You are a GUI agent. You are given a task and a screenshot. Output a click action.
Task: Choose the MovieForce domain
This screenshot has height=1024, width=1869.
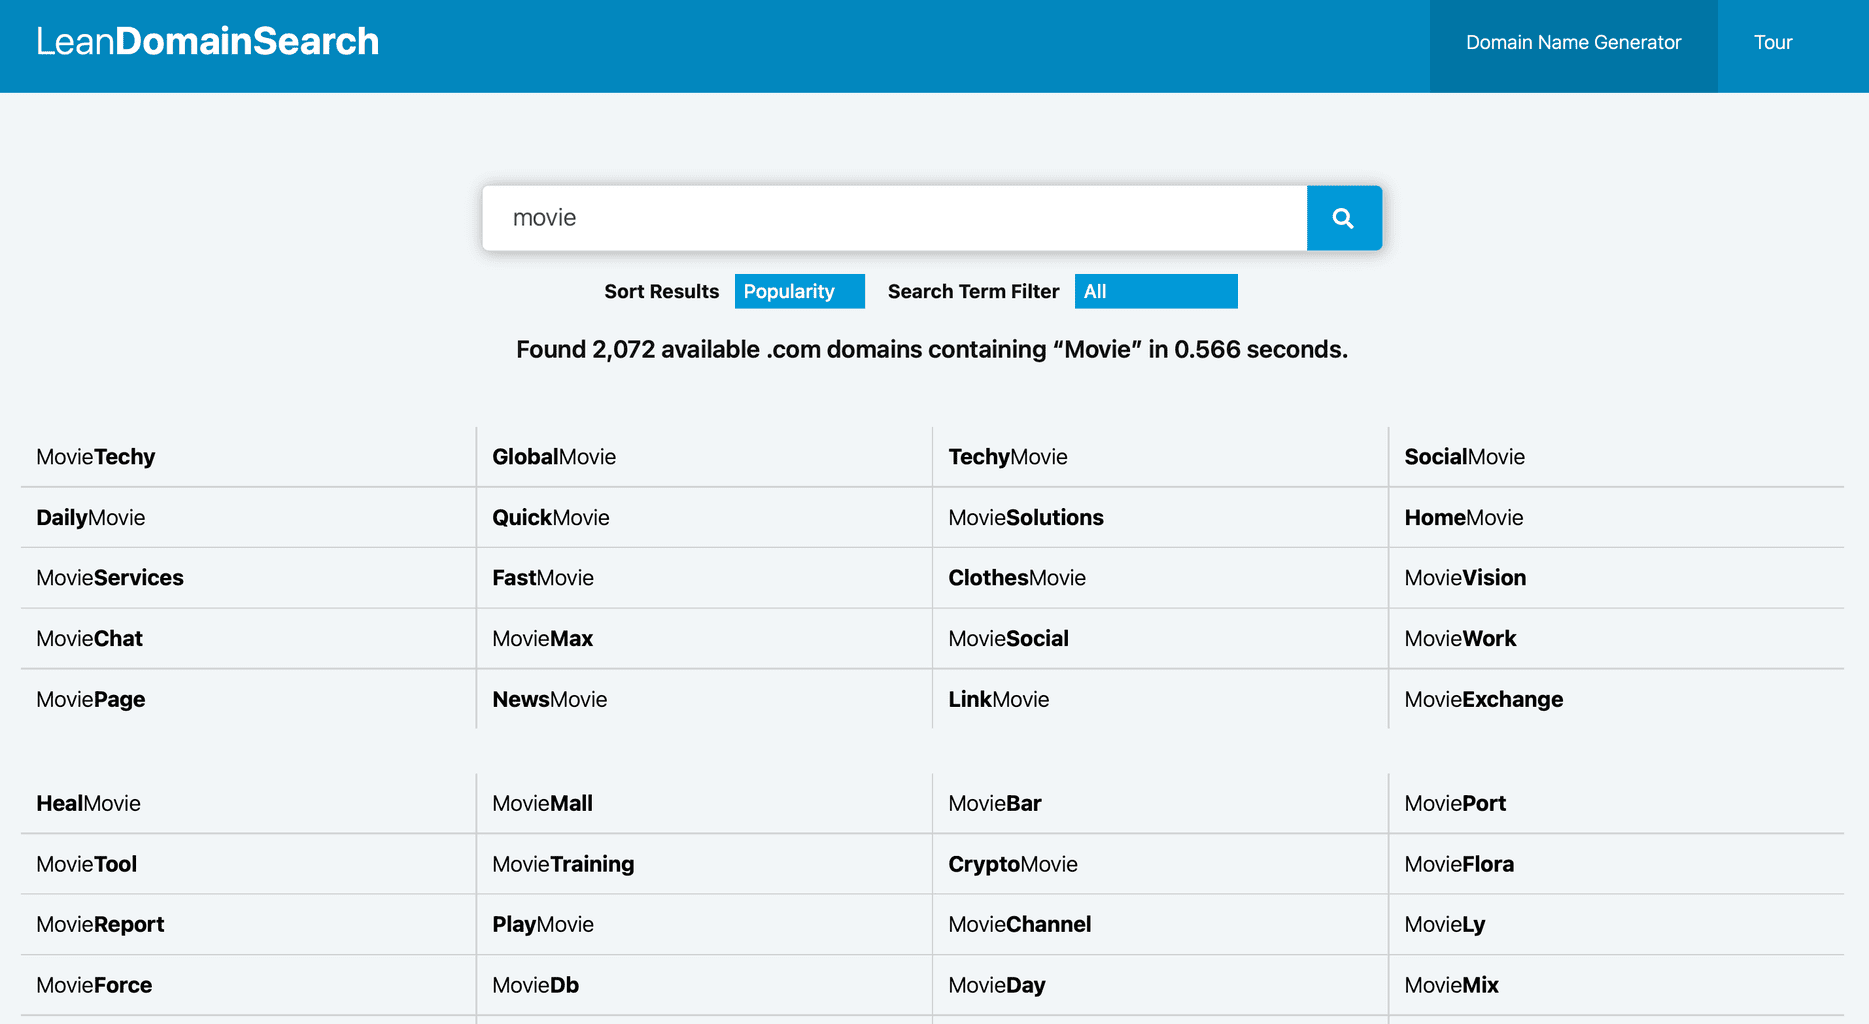click(x=94, y=986)
